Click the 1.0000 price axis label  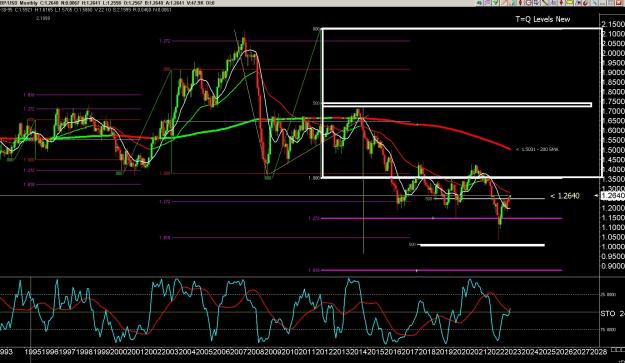click(x=614, y=247)
